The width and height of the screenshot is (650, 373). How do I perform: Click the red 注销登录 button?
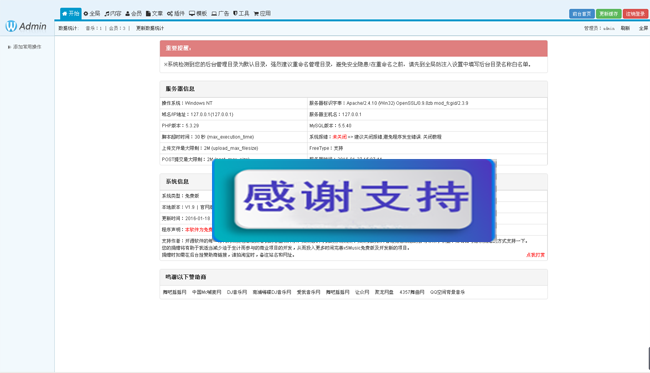(635, 14)
